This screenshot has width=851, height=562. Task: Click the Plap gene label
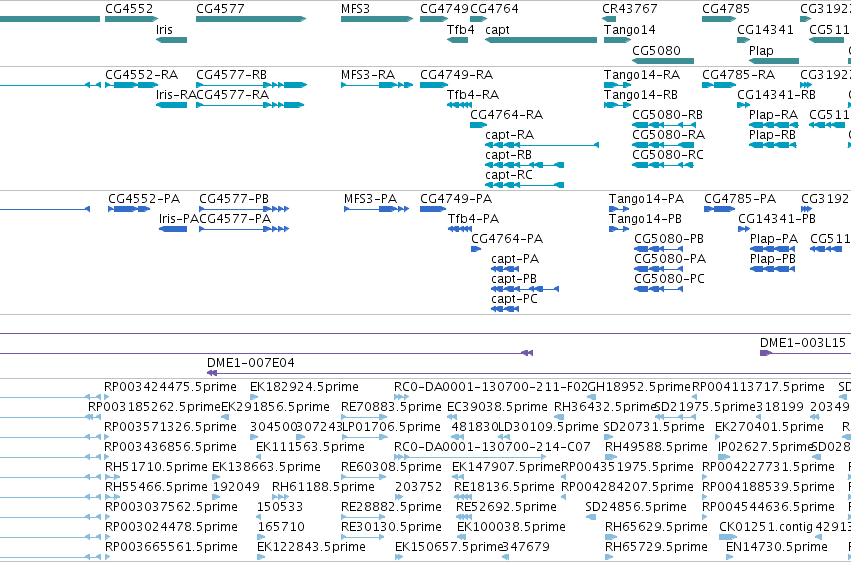pos(761,50)
